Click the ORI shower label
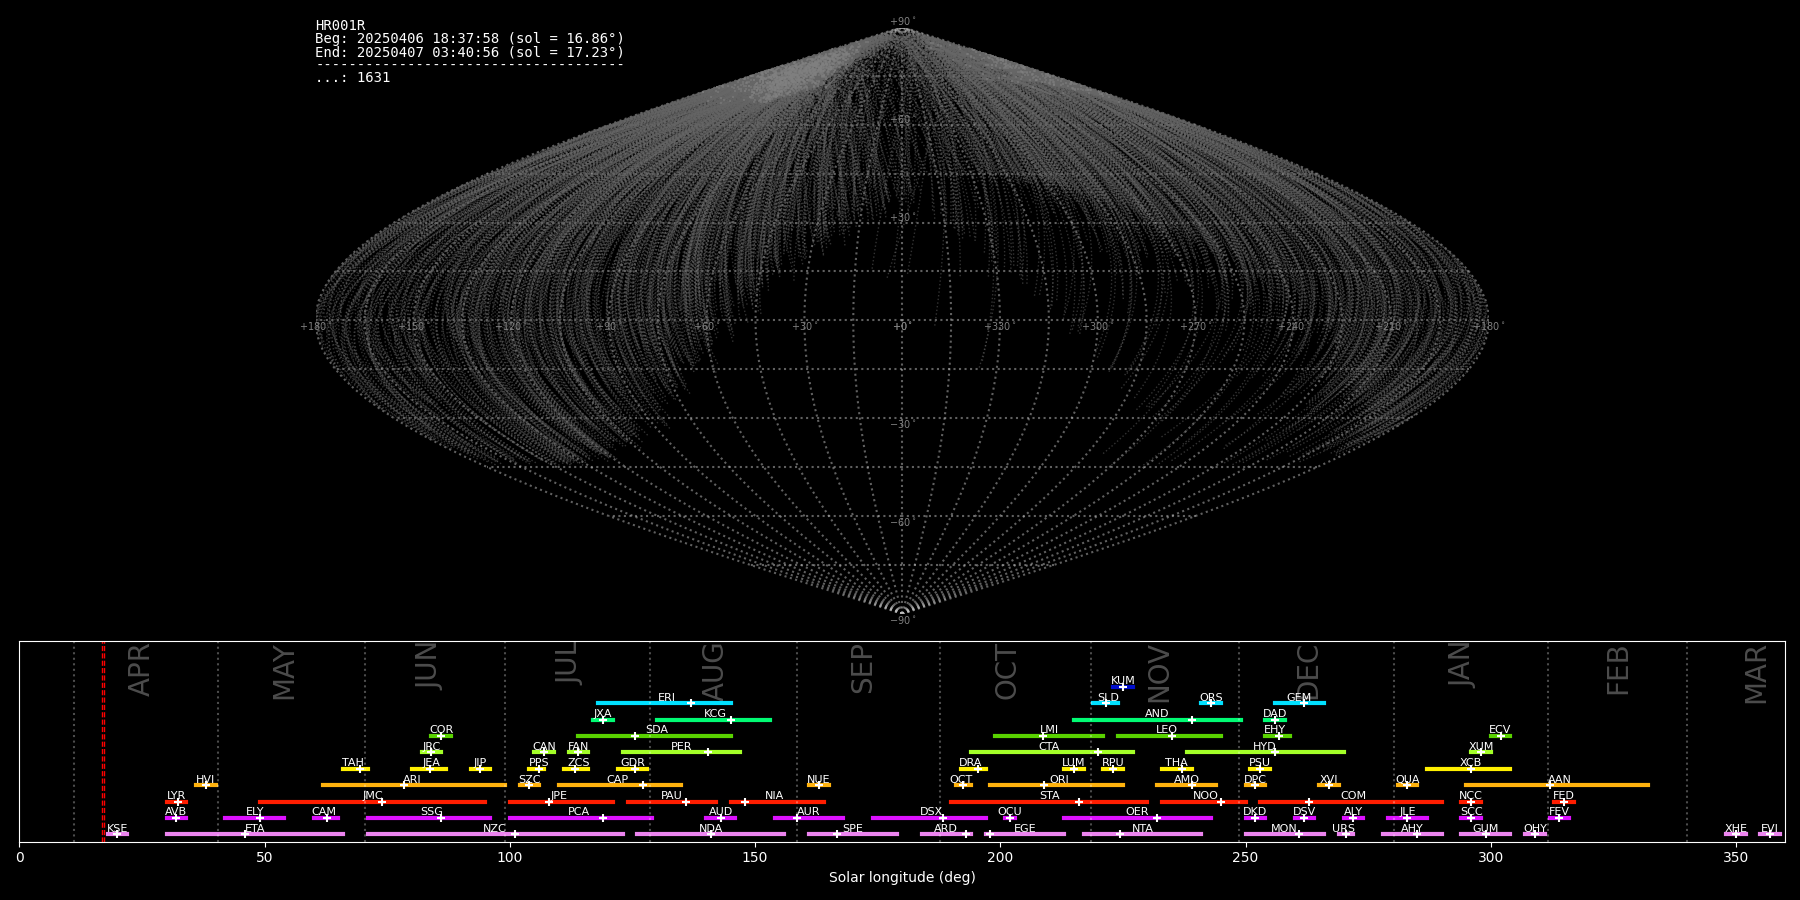The width and height of the screenshot is (1800, 900). click(x=1059, y=780)
